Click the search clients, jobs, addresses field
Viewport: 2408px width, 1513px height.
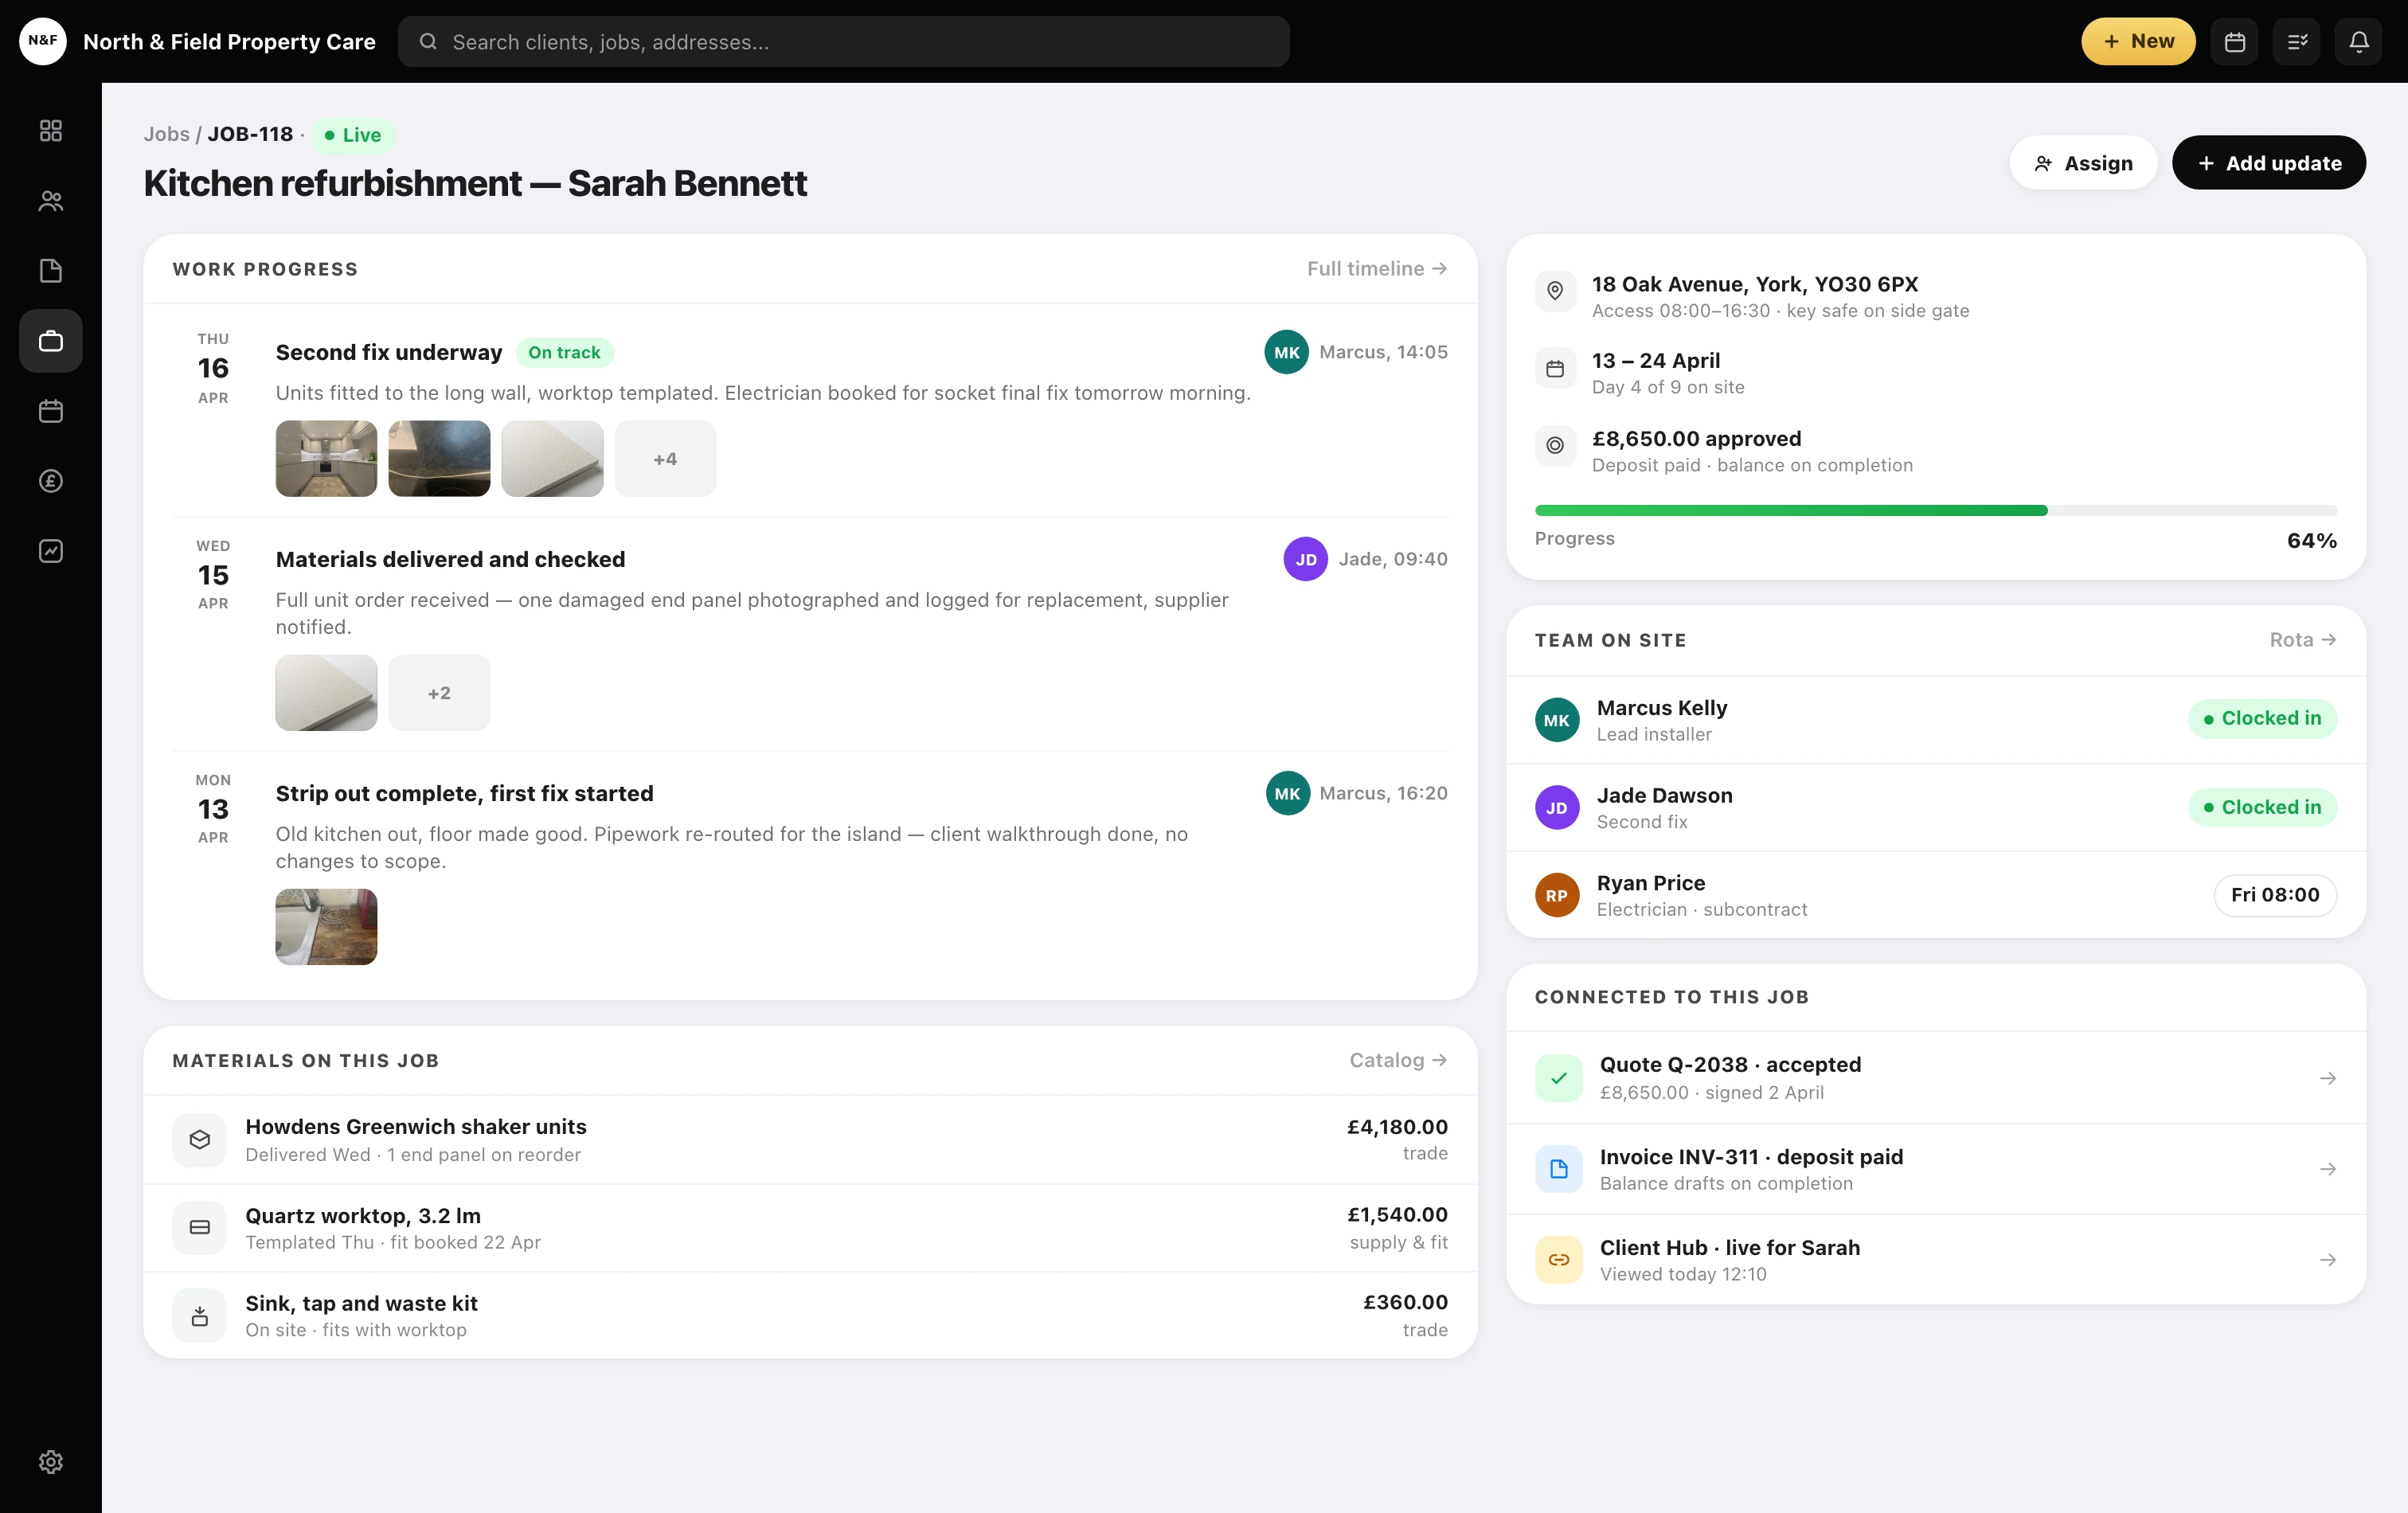click(843, 42)
